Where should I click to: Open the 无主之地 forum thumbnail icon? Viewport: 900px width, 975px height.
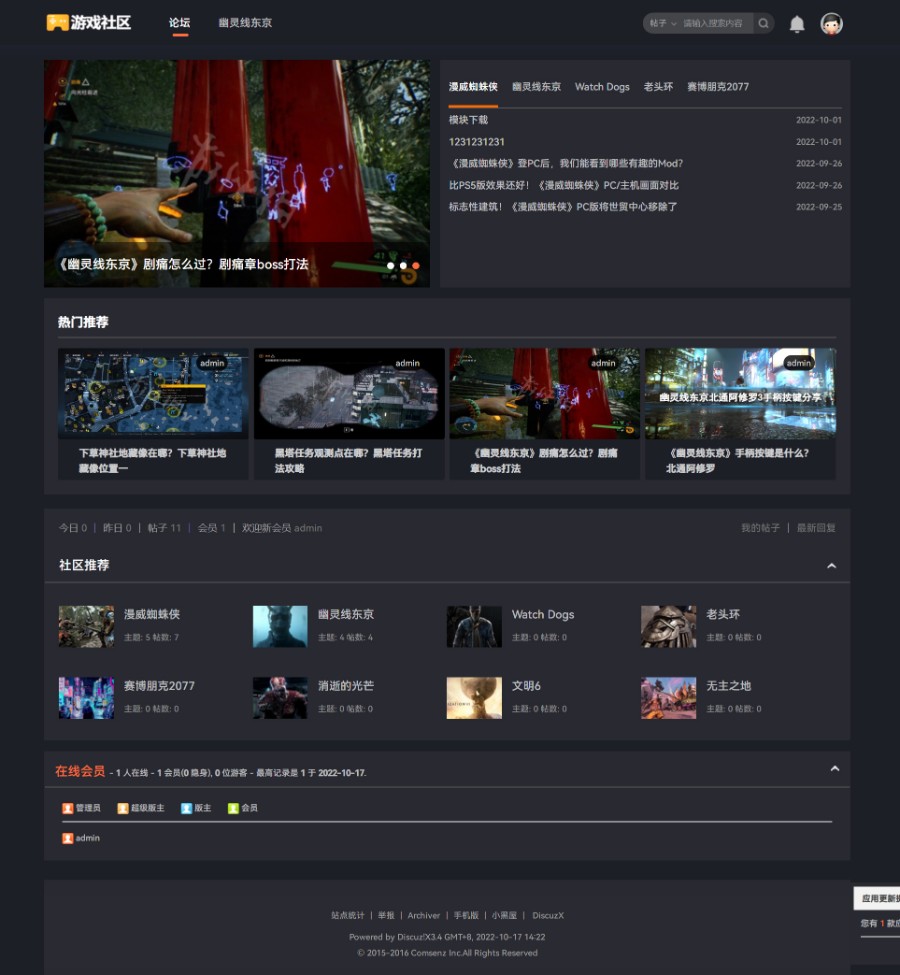click(x=669, y=698)
